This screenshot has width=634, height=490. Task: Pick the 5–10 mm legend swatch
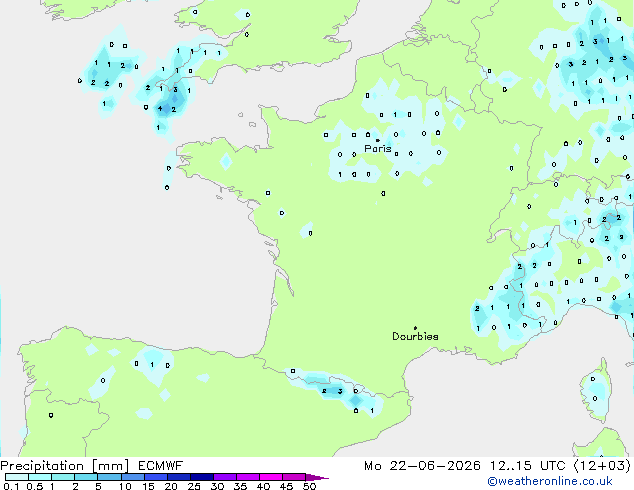109,477
